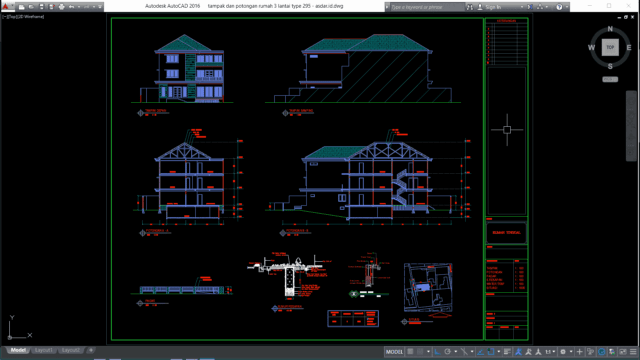The width and height of the screenshot is (640, 360).
Task: Click the W compass letter on ViewCube
Action: (x=591, y=48)
